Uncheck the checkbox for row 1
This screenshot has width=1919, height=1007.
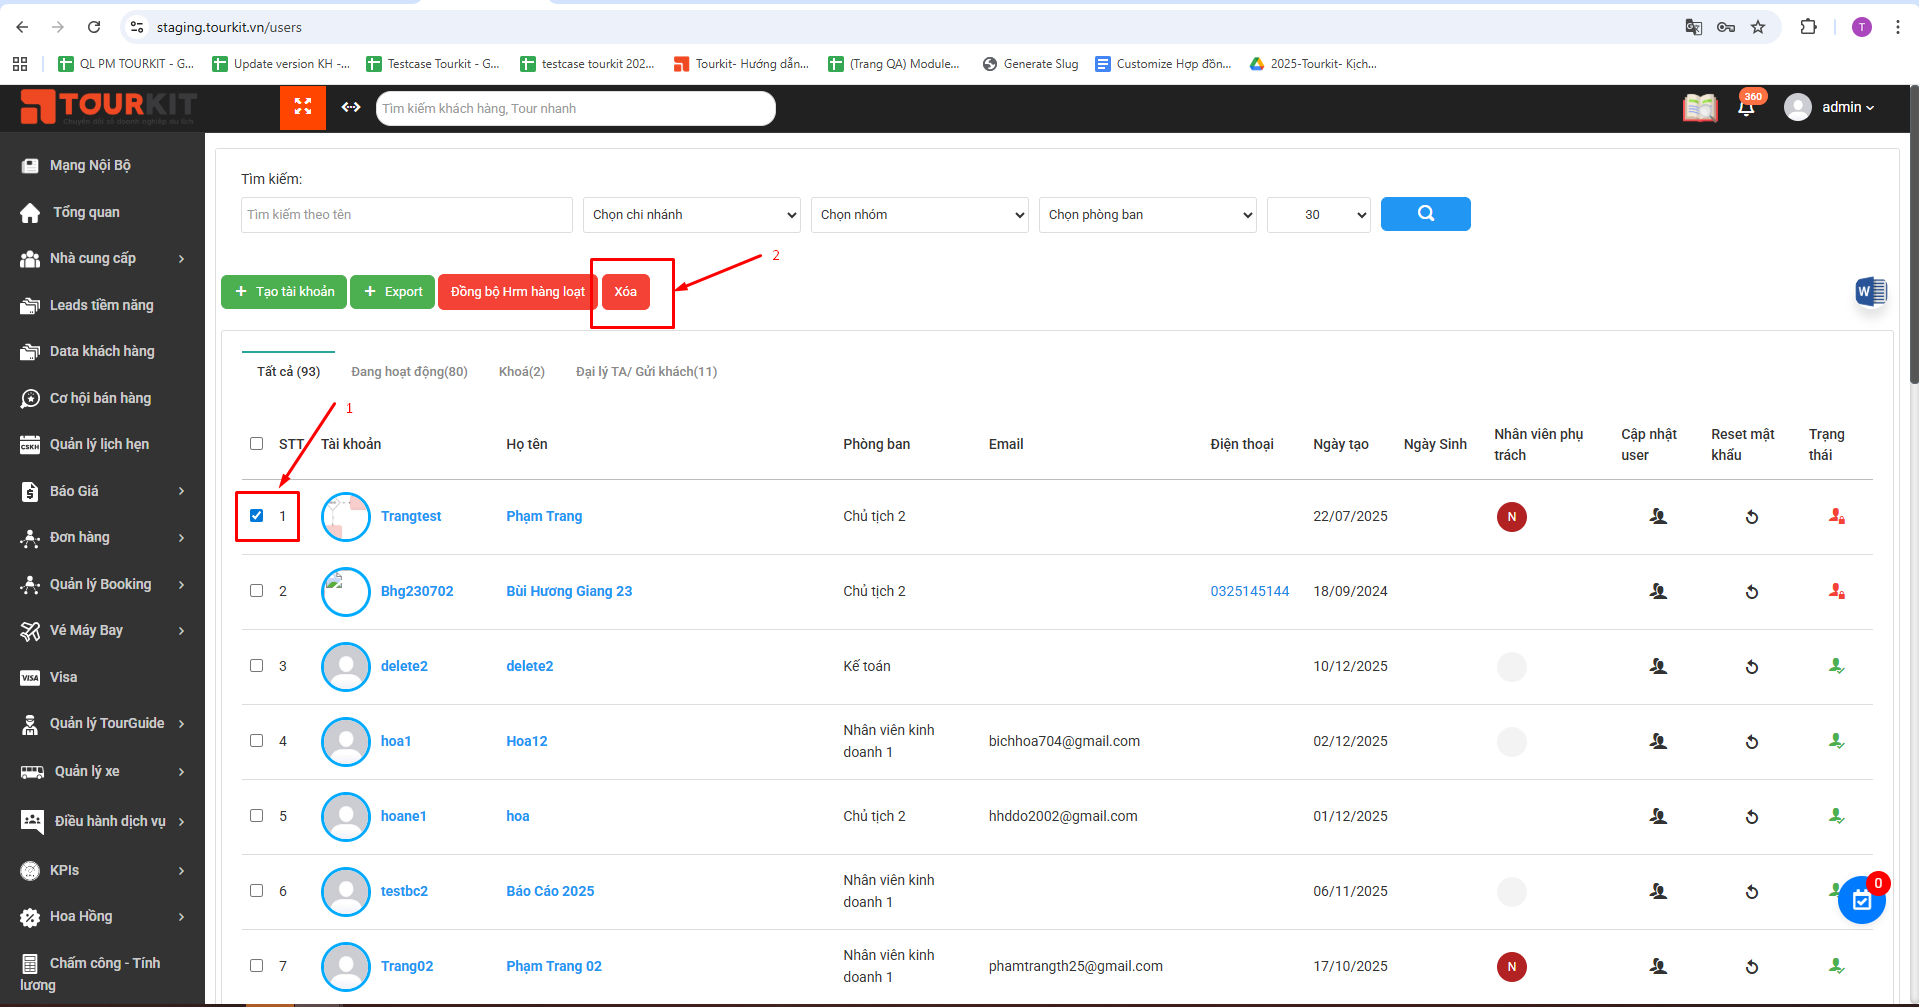pos(257,516)
